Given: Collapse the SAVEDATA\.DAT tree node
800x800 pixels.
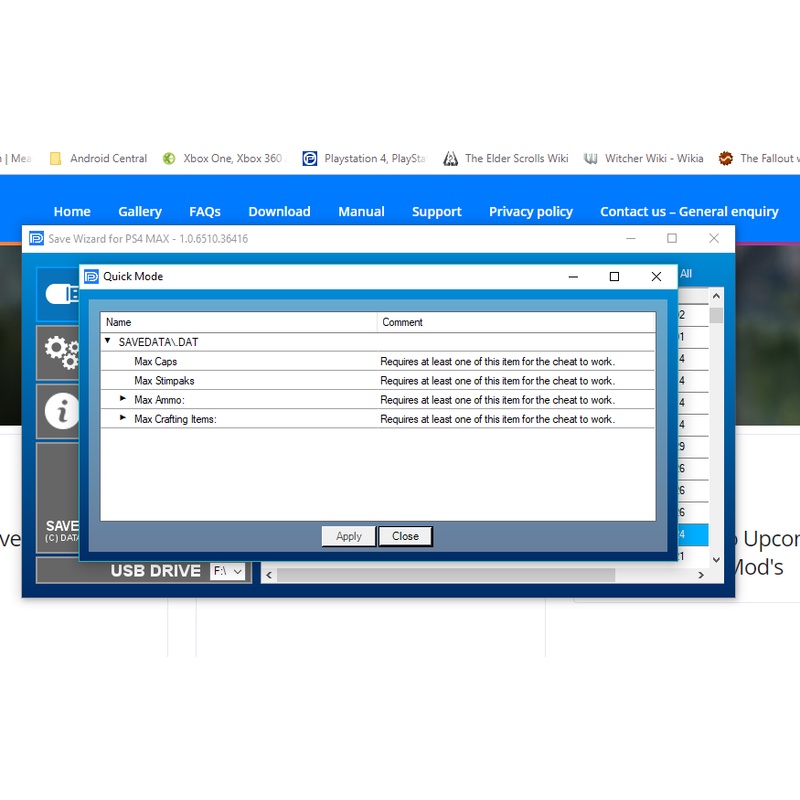Looking at the screenshot, I should (x=108, y=342).
